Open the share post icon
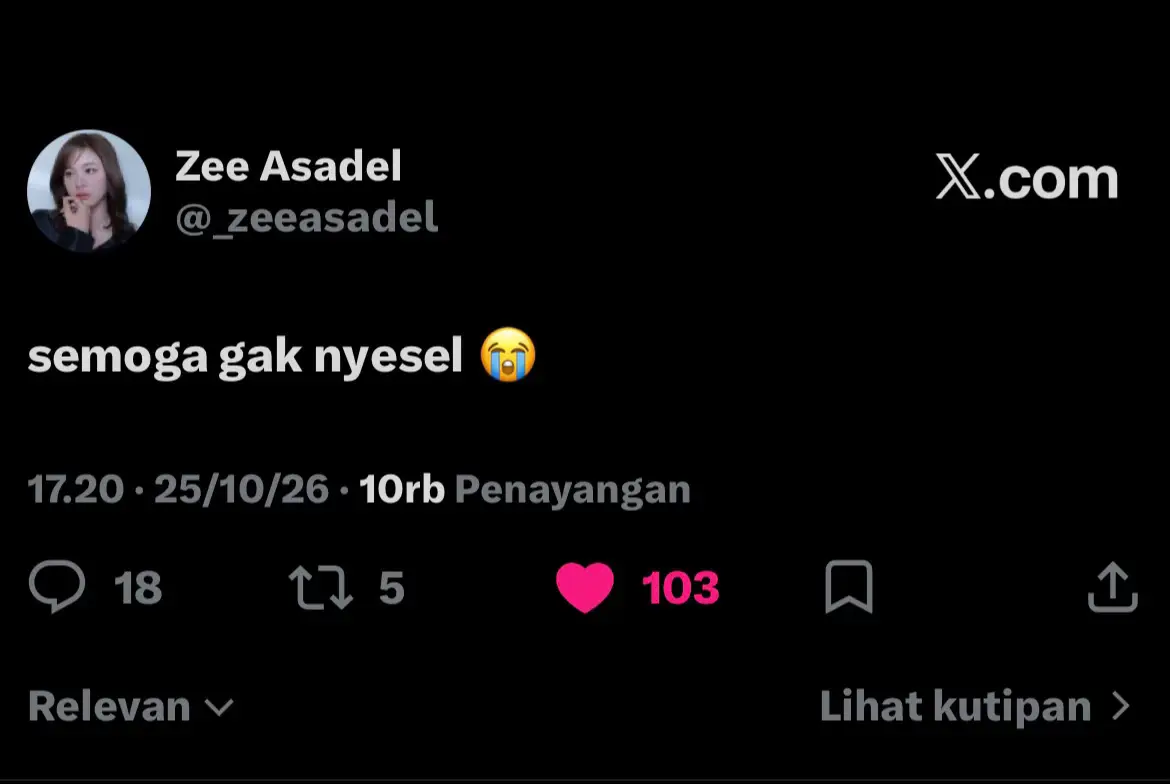The width and height of the screenshot is (1170, 784). pos(1113,587)
